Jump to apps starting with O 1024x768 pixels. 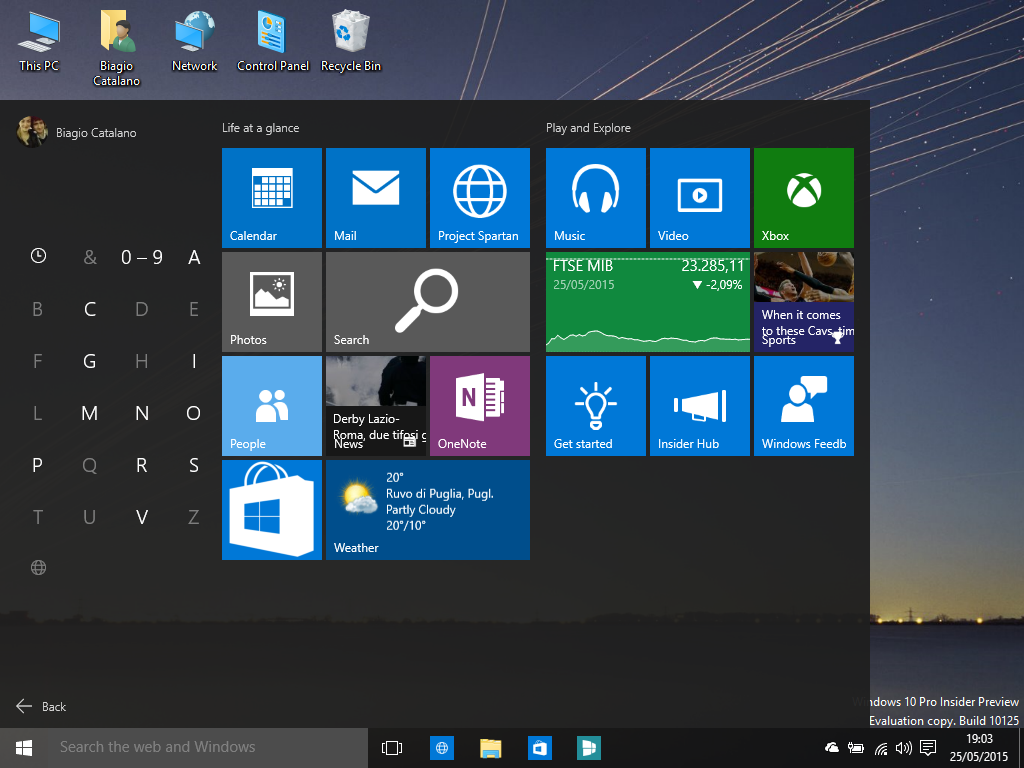pos(194,413)
